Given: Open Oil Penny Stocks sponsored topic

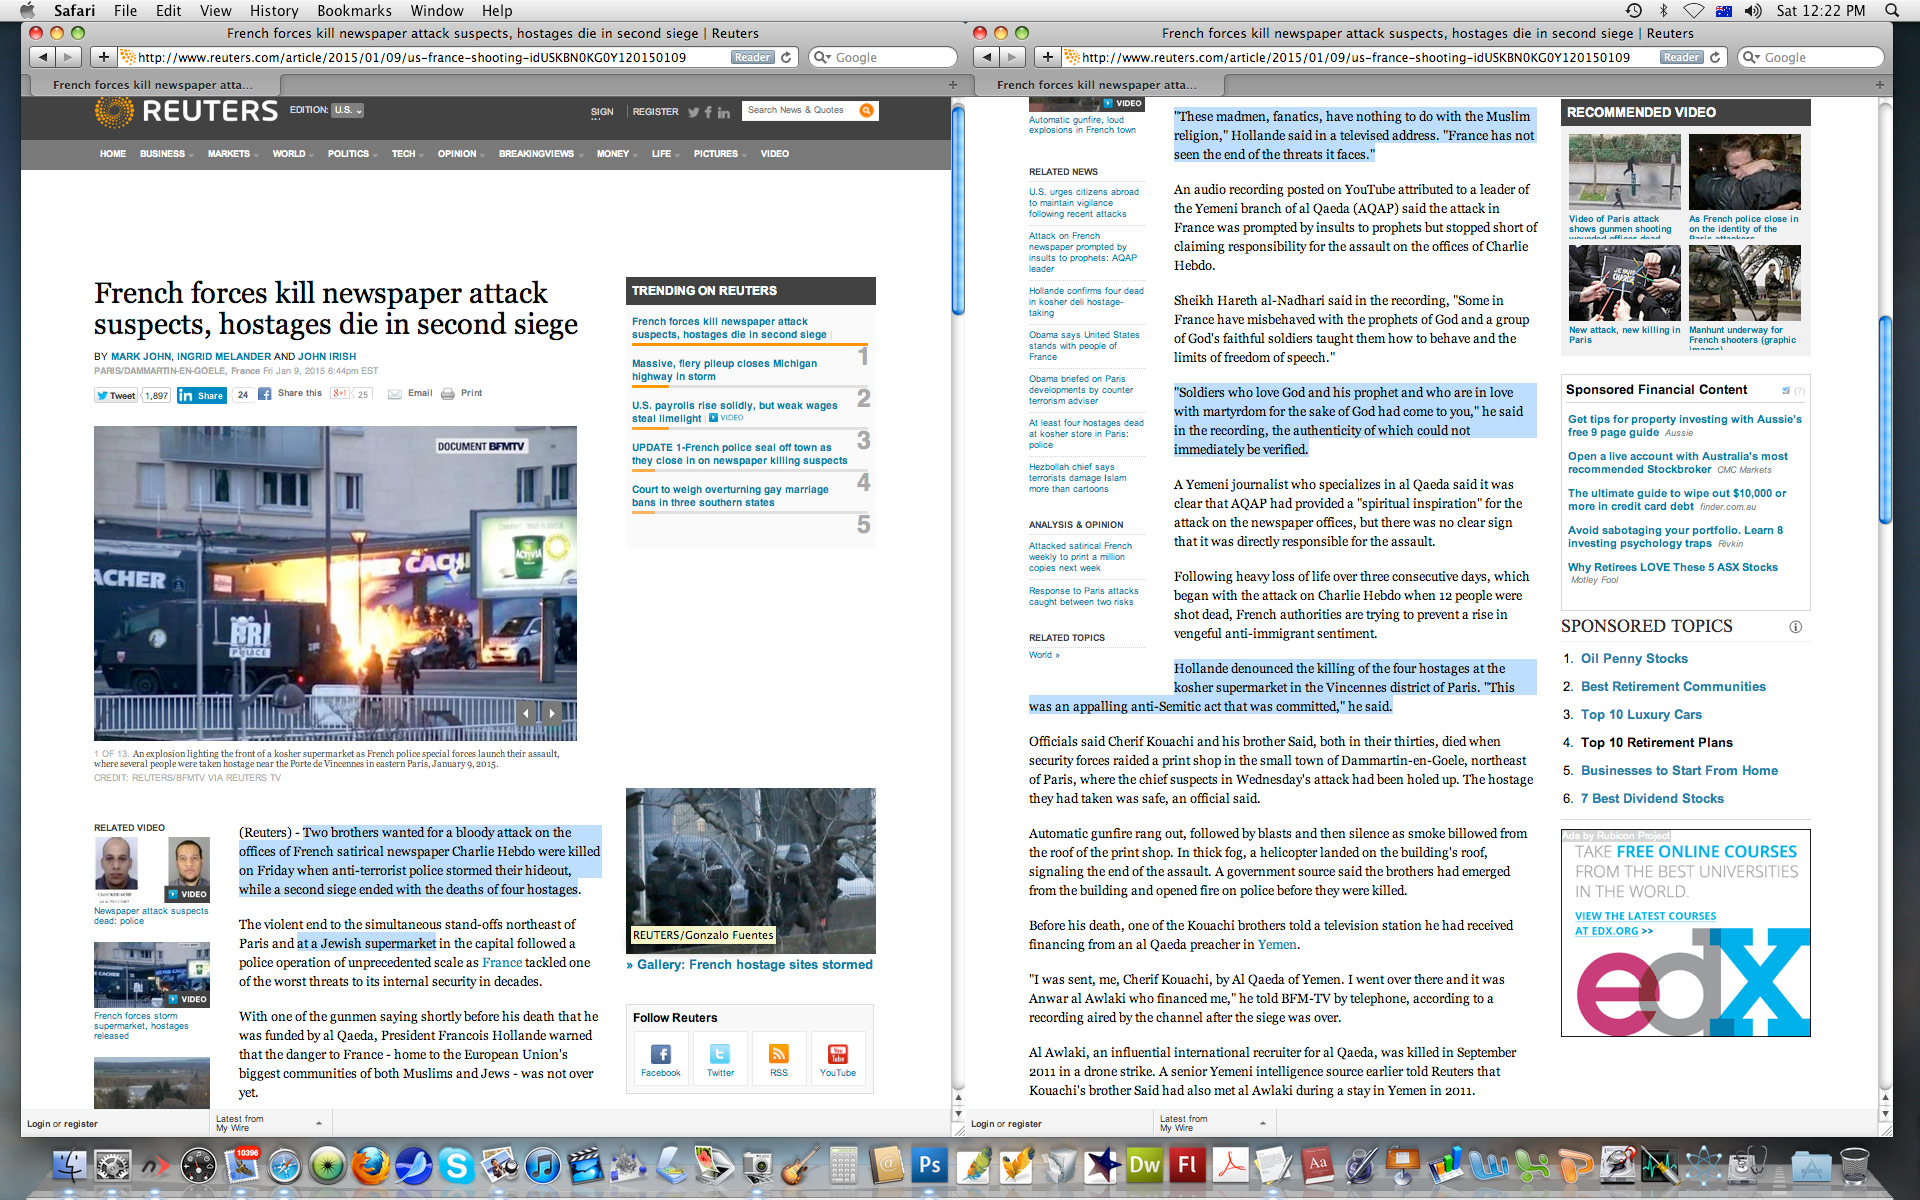Looking at the screenshot, I should point(1634,659).
